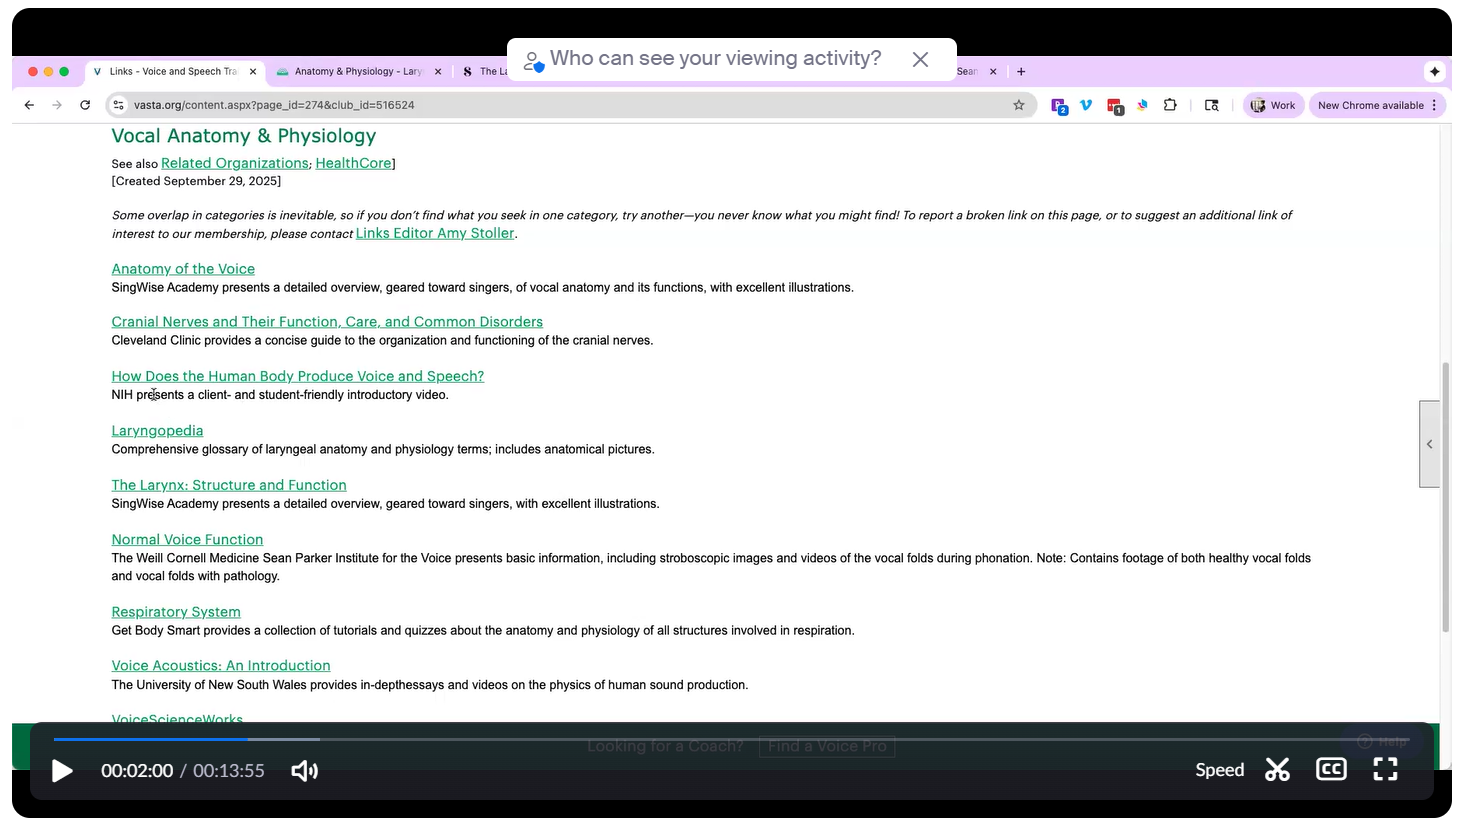Open the playback Speed menu
This screenshot has height=820, width=1459.
(1219, 770)
